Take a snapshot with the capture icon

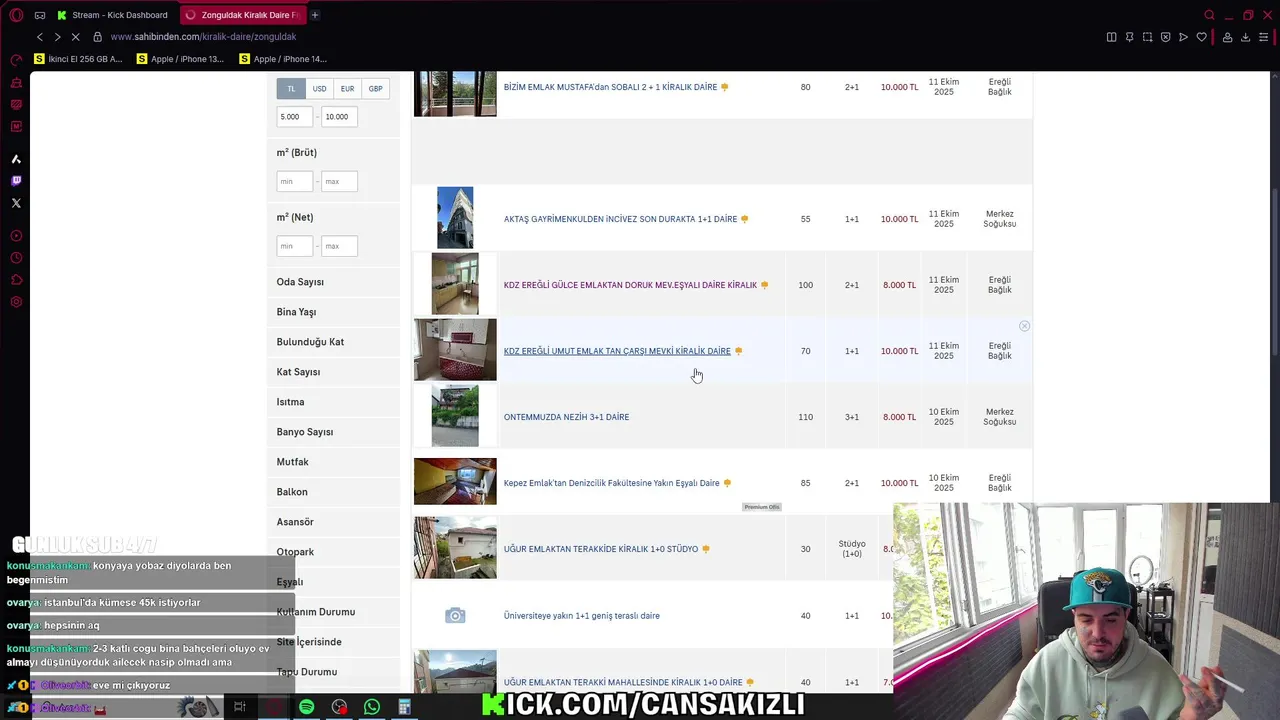pos(1147,37)
